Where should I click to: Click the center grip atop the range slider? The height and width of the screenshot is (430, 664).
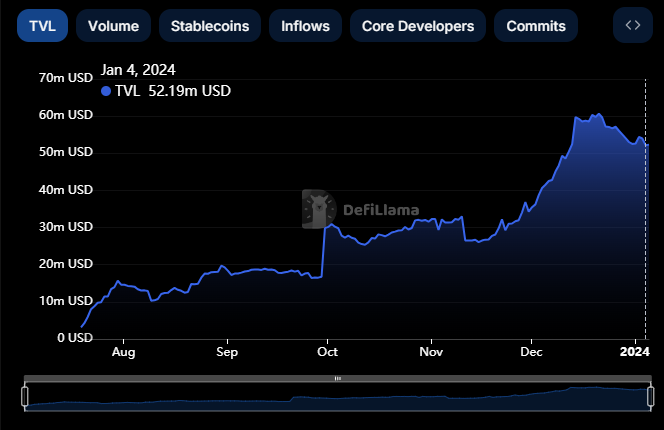(337, 379)
